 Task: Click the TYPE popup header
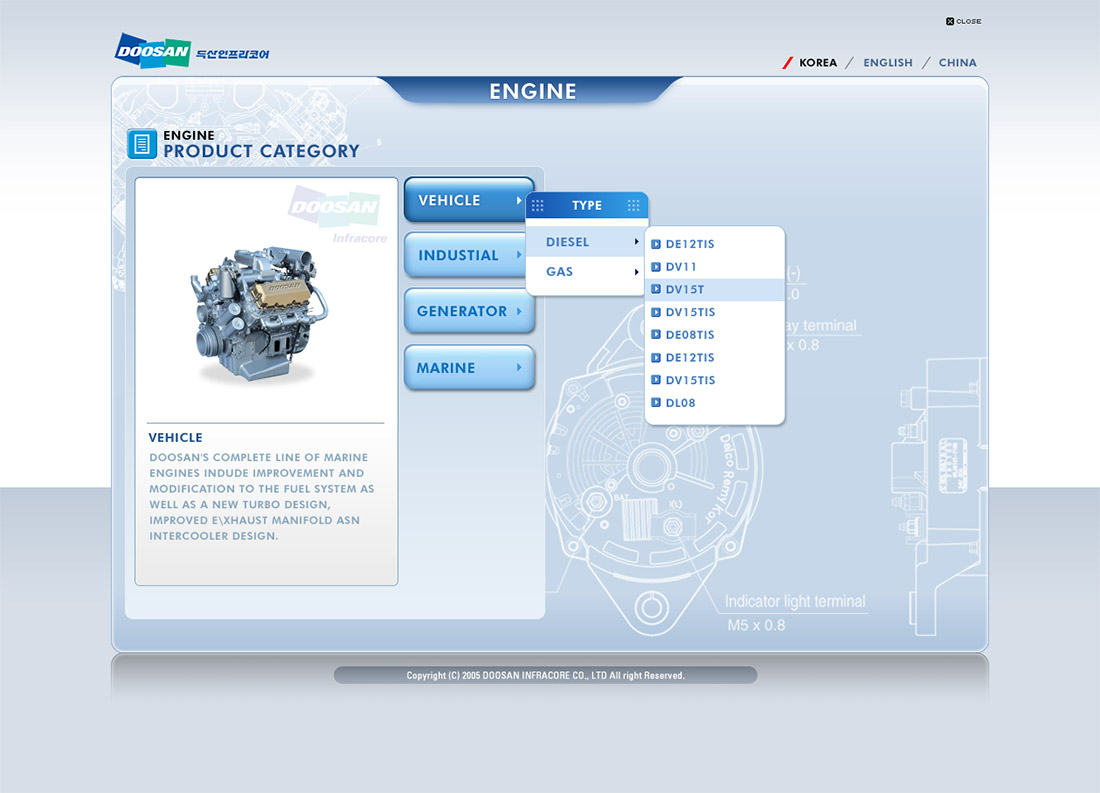[586, 206]
